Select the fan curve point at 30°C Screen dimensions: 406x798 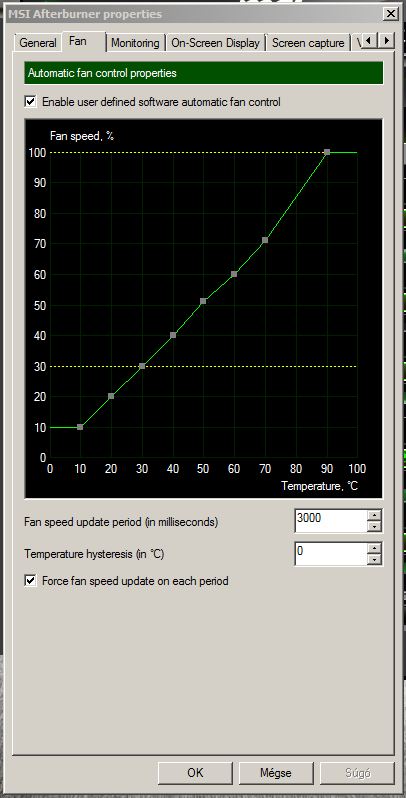coord(142,366)
